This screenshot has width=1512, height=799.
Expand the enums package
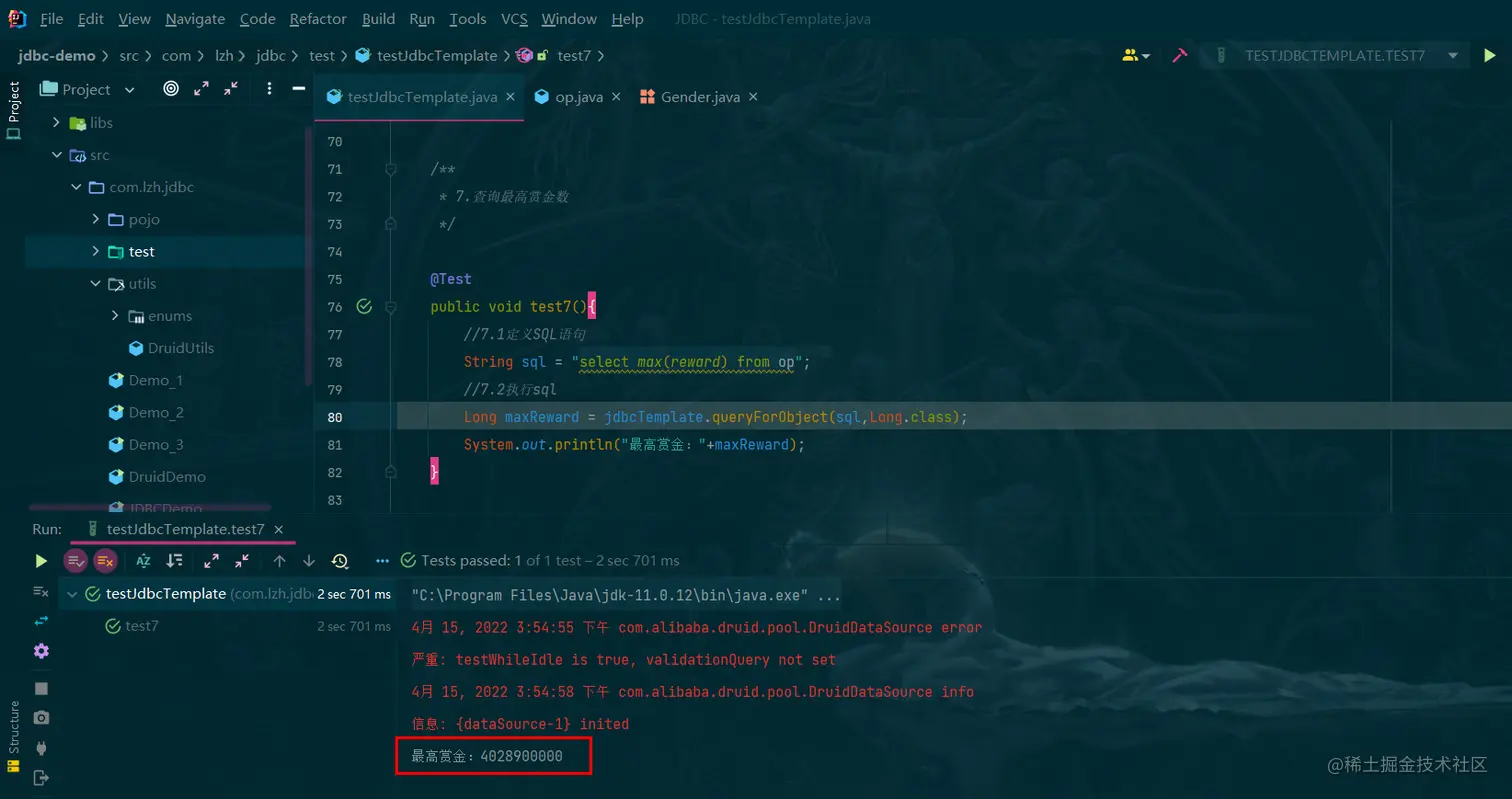(x=116, y=315)
